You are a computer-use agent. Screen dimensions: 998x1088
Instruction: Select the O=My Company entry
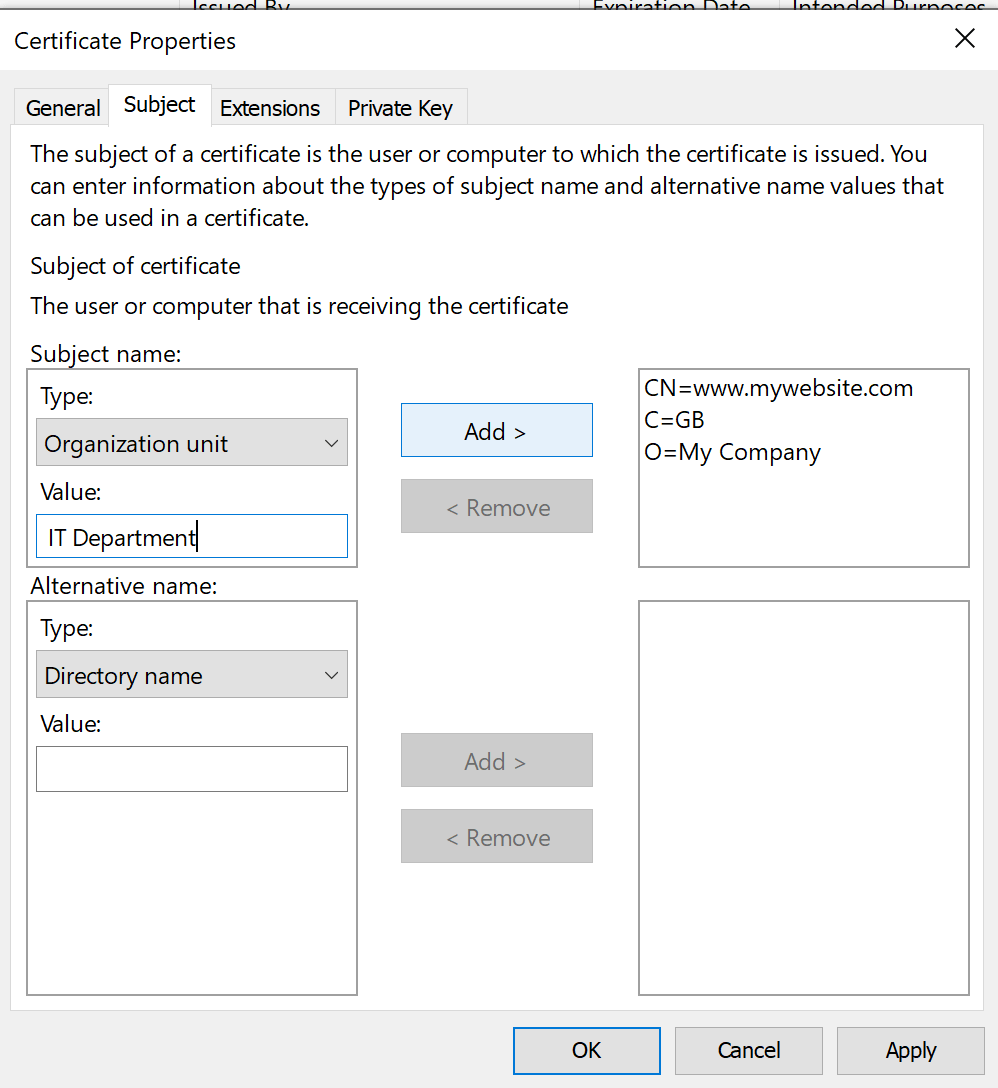tap(732, 452)
